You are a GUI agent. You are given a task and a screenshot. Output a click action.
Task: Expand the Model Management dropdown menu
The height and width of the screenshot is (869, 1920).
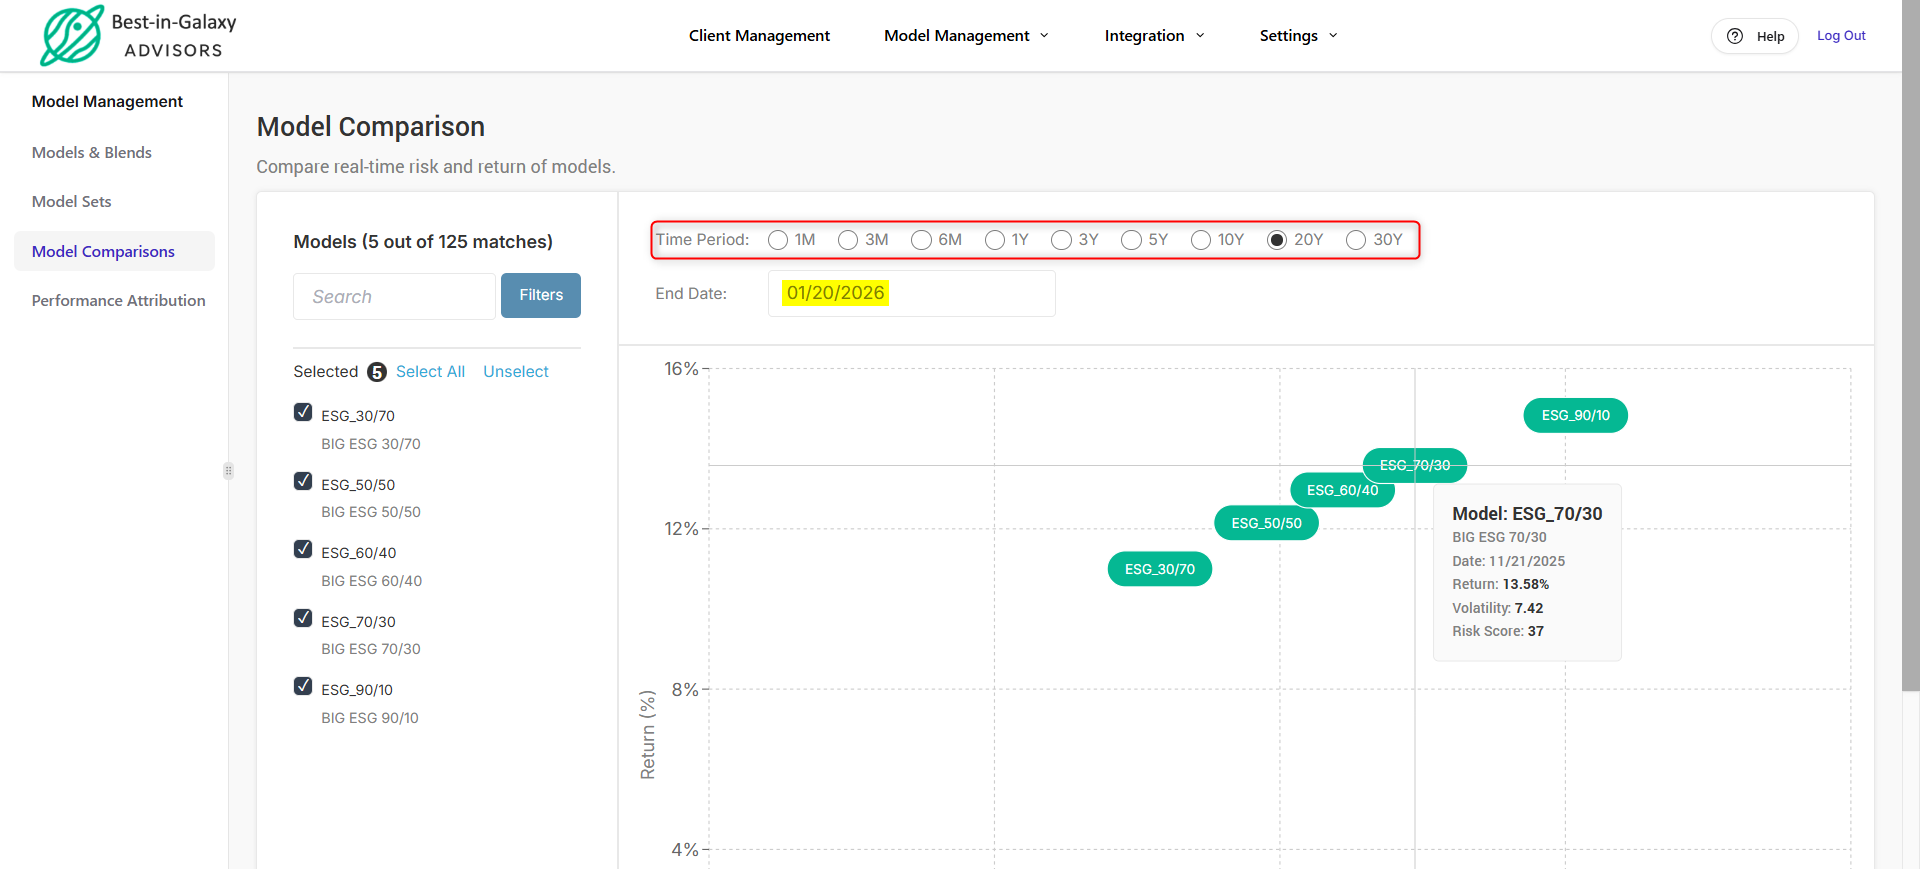[966, 36]
